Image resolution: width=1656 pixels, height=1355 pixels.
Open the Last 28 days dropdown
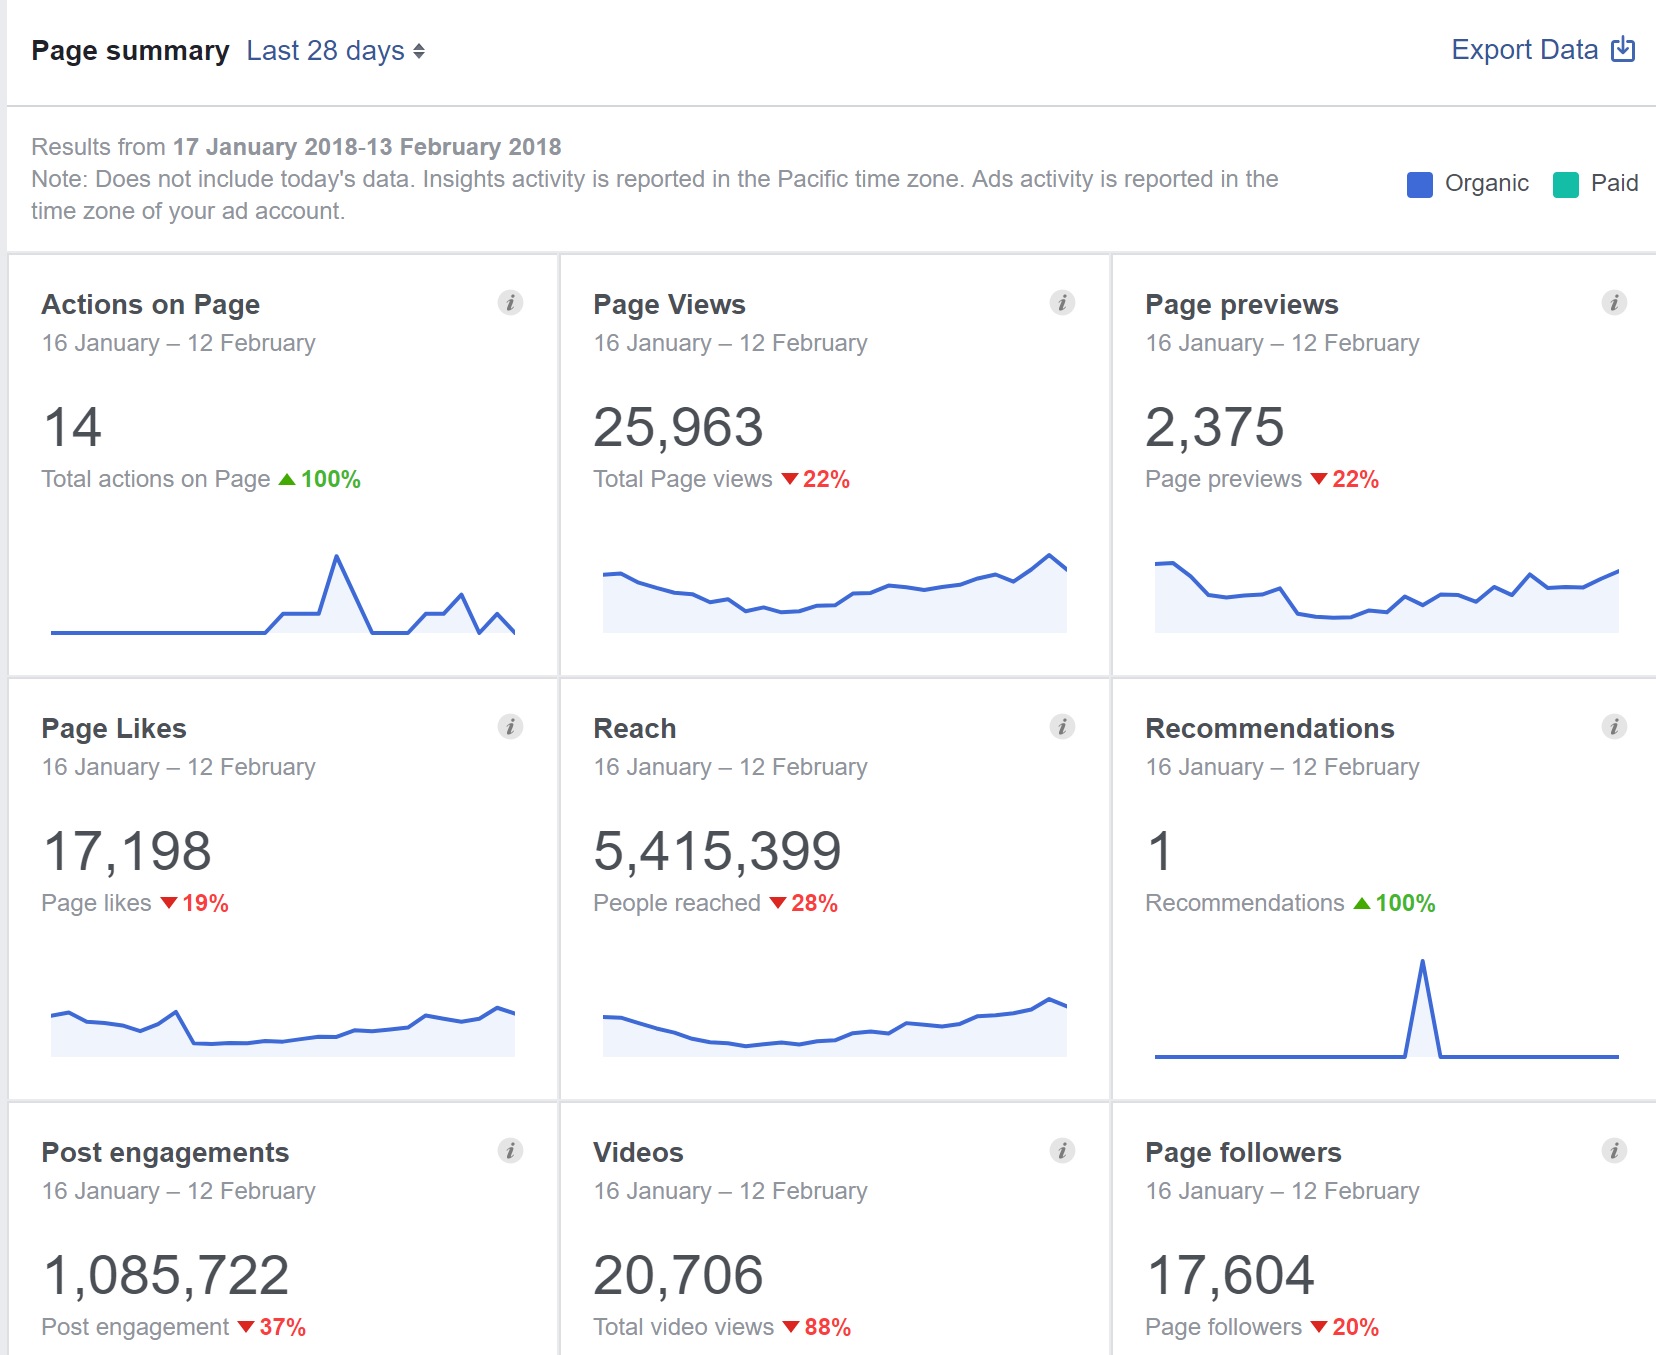335,51
